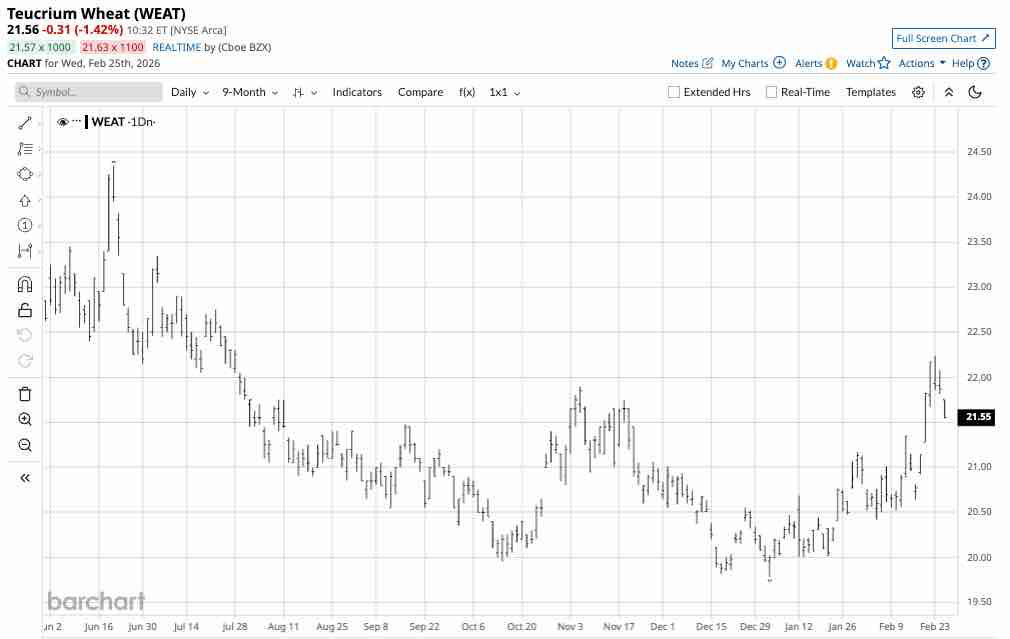This screenshot has height=639, width=1010.
Task: Toggle the lock drawings padlock
Action: [24, 310]
